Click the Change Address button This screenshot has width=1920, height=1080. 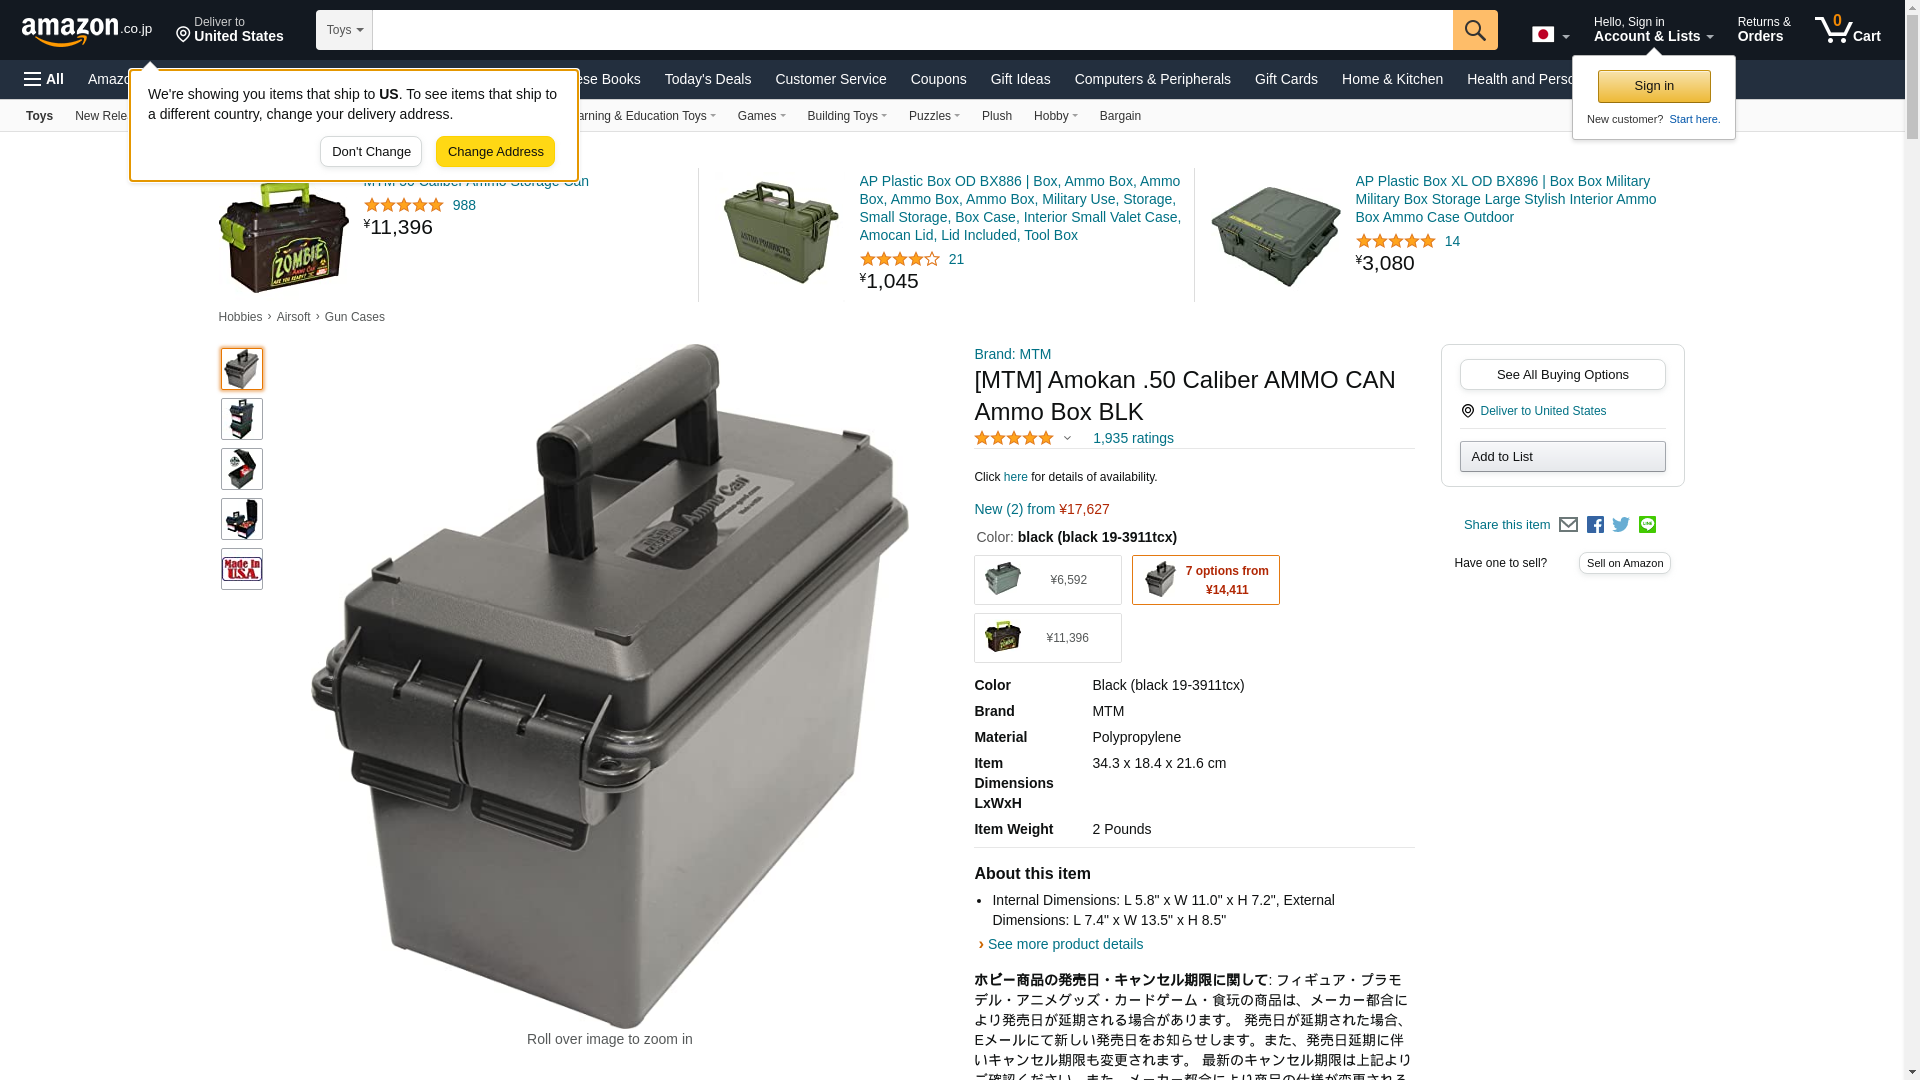pyautogui.click(x=495, y=152)
